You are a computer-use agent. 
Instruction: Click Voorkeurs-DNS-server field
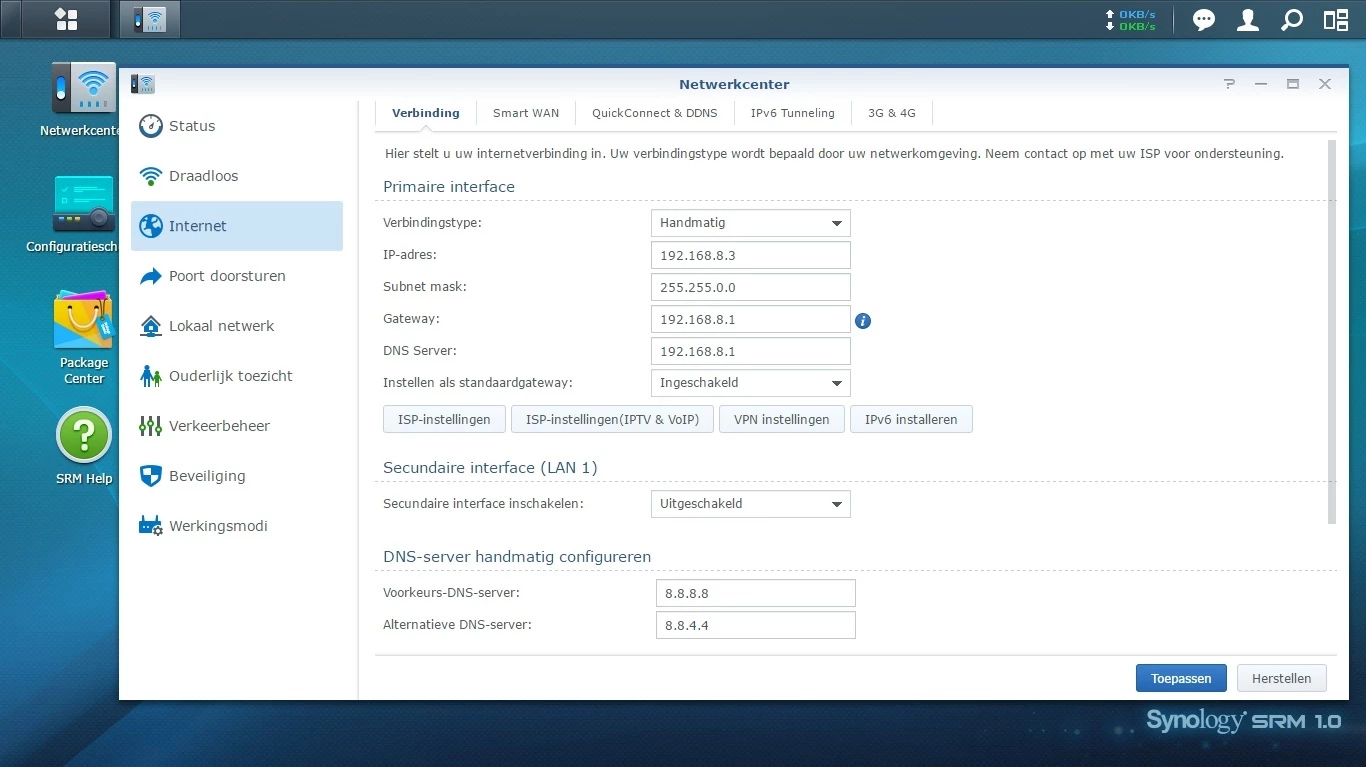point(755,593)
